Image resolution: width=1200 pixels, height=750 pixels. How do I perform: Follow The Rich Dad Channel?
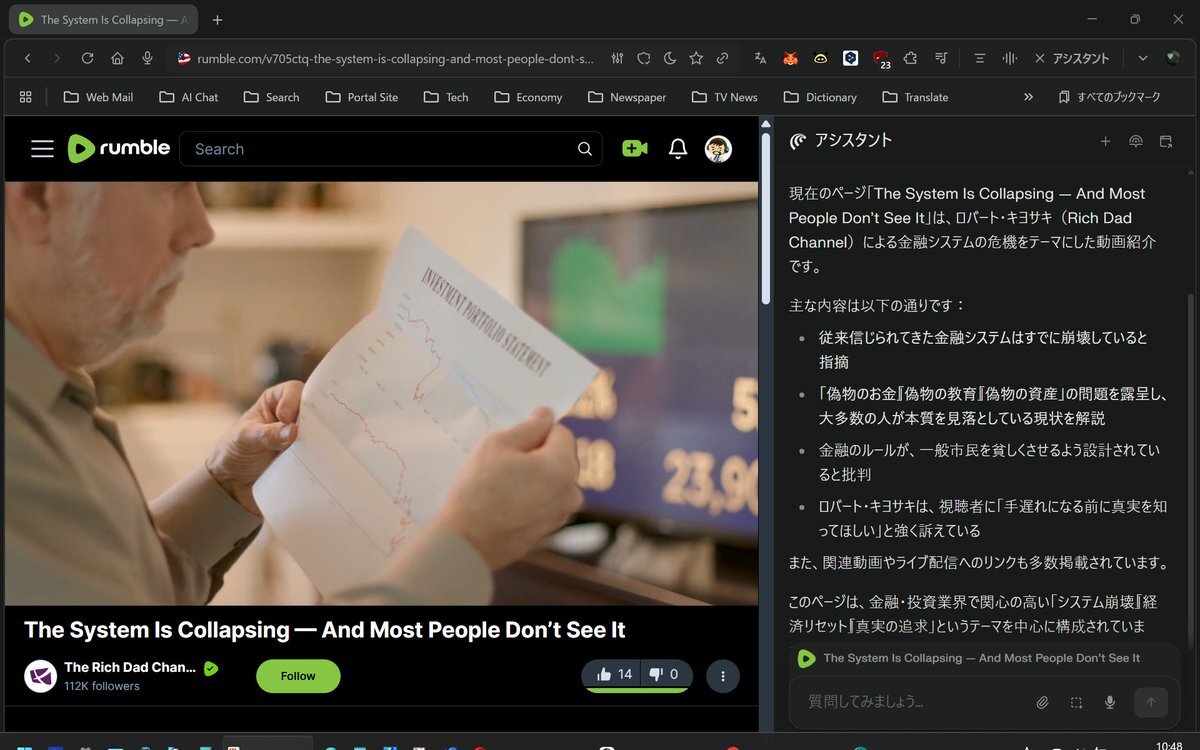[298, 676]
